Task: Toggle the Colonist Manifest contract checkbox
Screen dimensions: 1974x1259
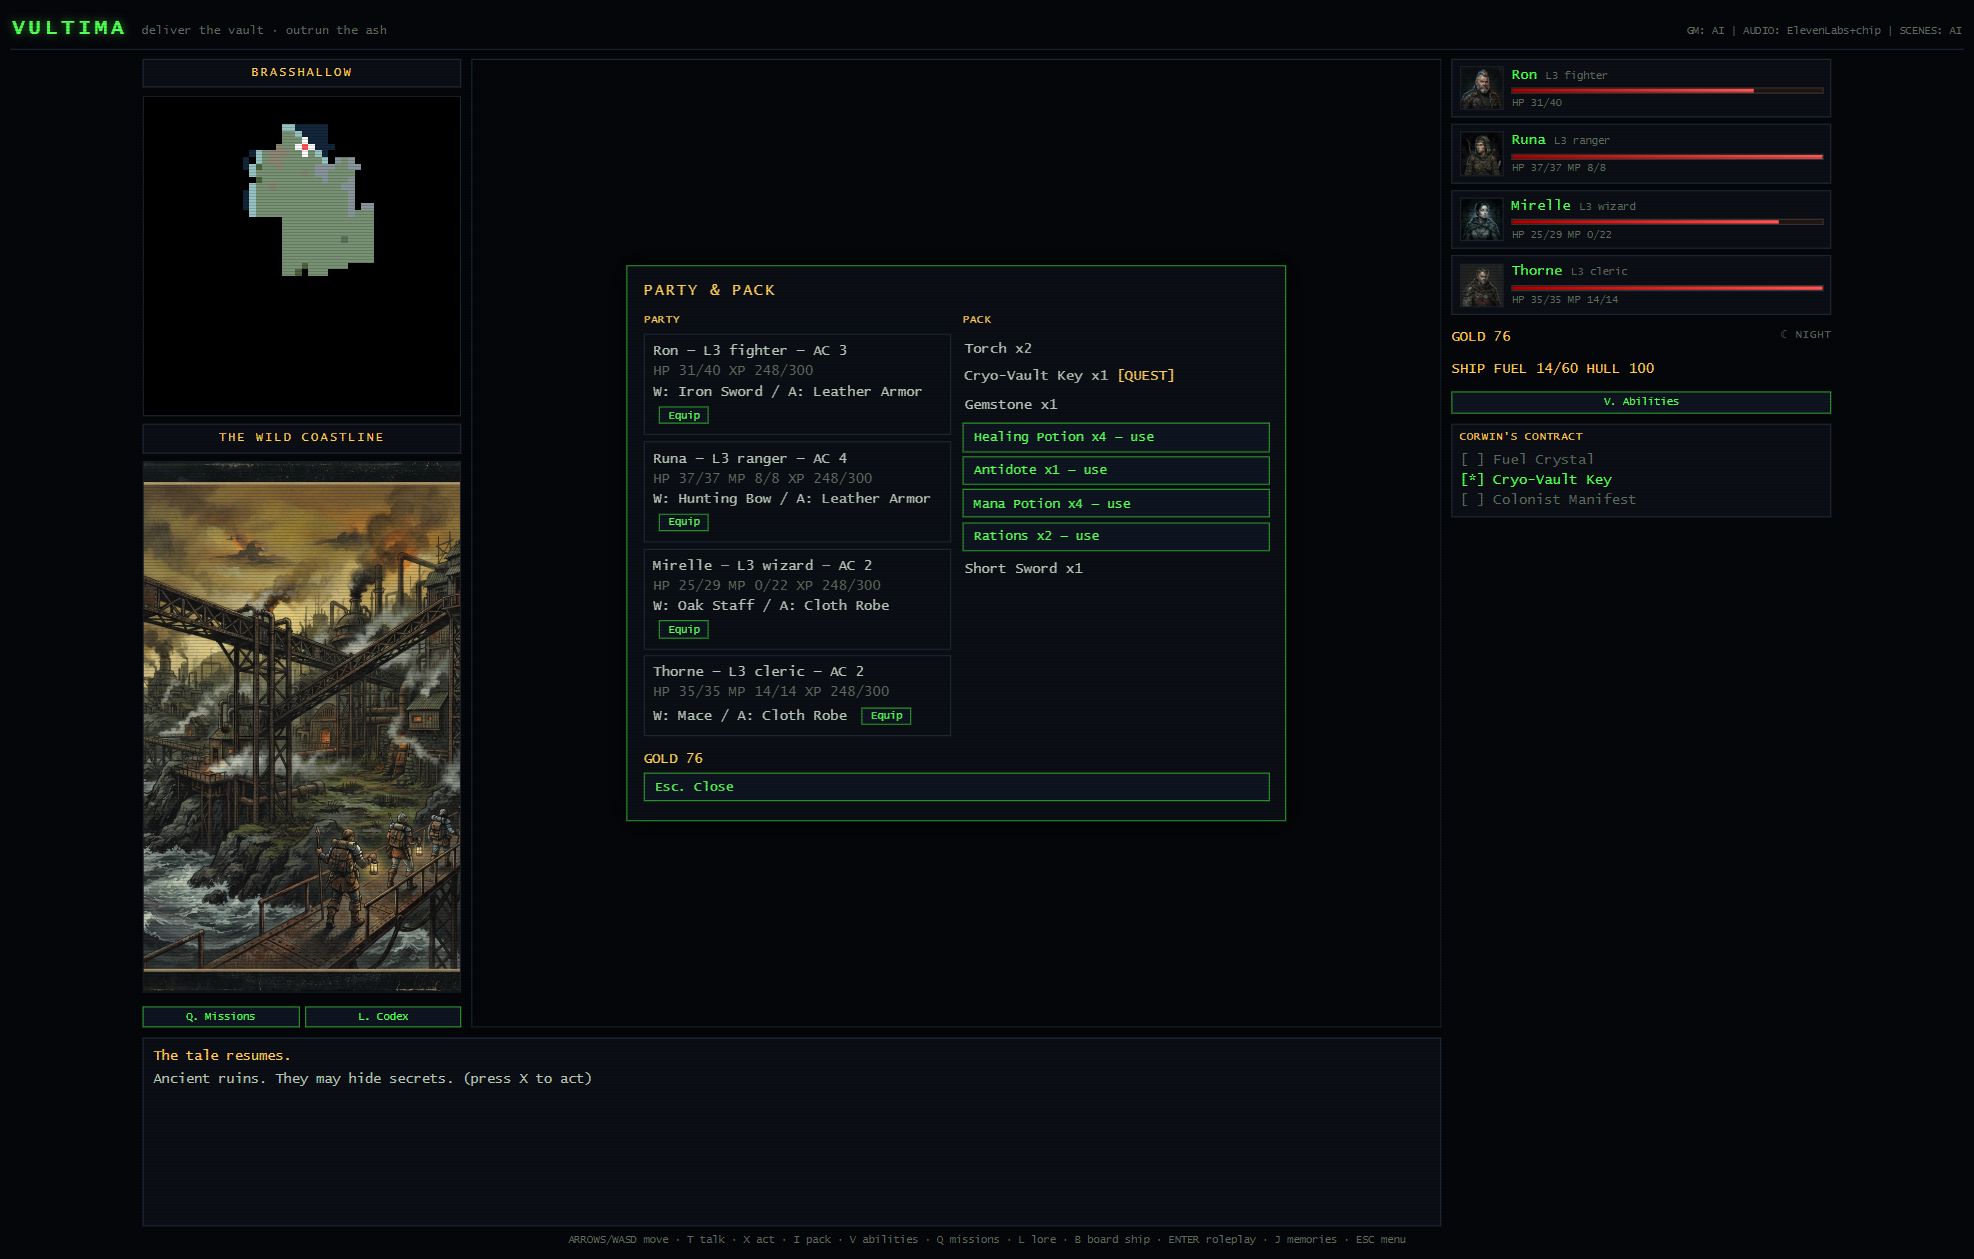Action: pos(1472,500)
